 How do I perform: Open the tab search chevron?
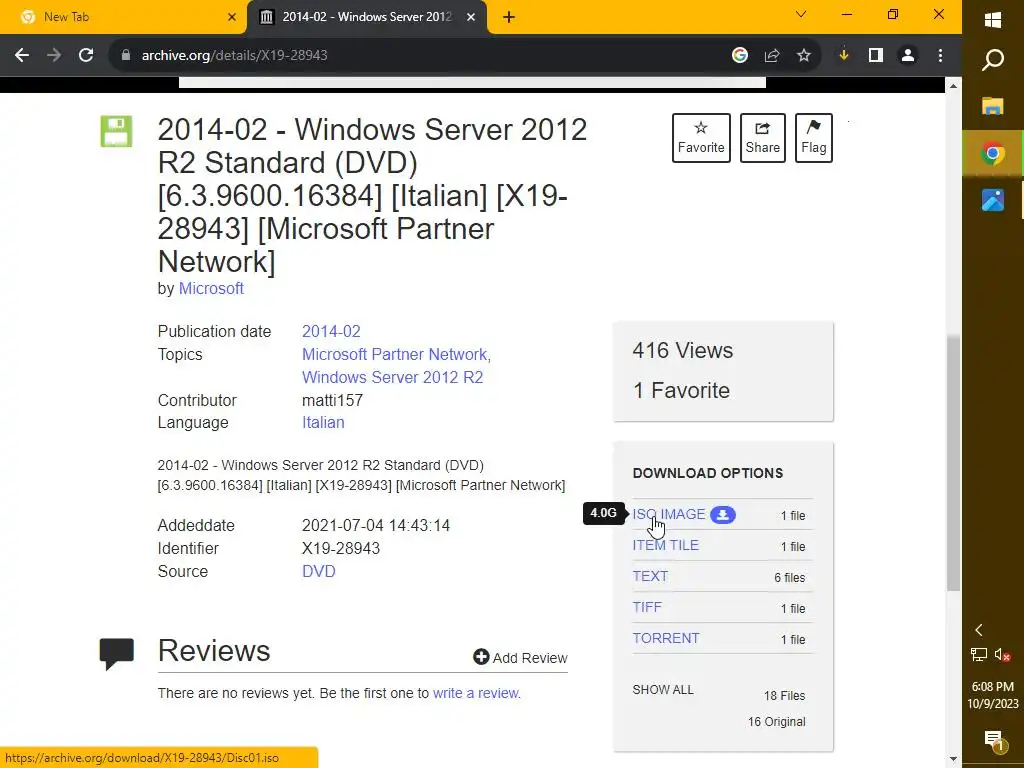point(801,14)
